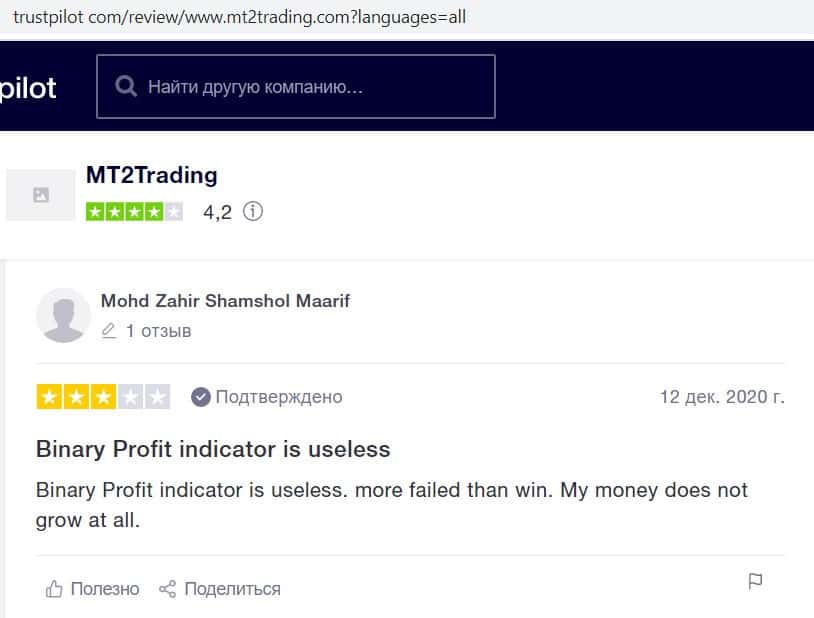Open review titled Binary Profit indicator is useless

coord(213,449)
